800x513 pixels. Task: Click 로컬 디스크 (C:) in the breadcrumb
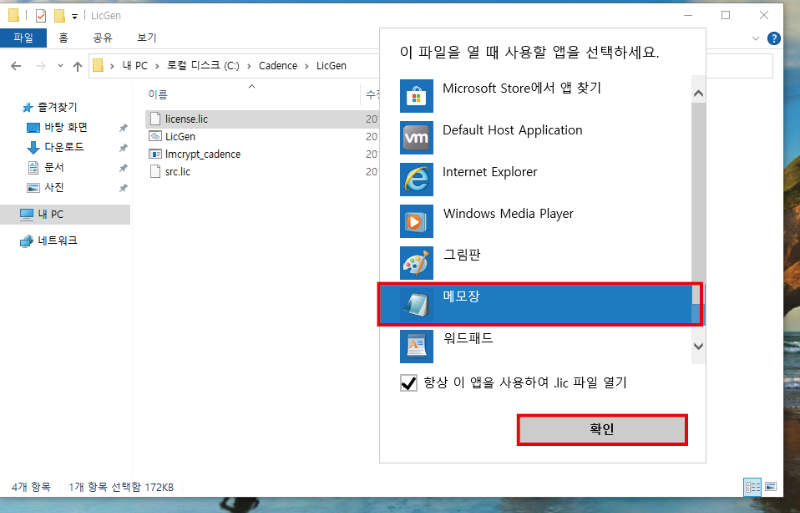tap(203, 66)
